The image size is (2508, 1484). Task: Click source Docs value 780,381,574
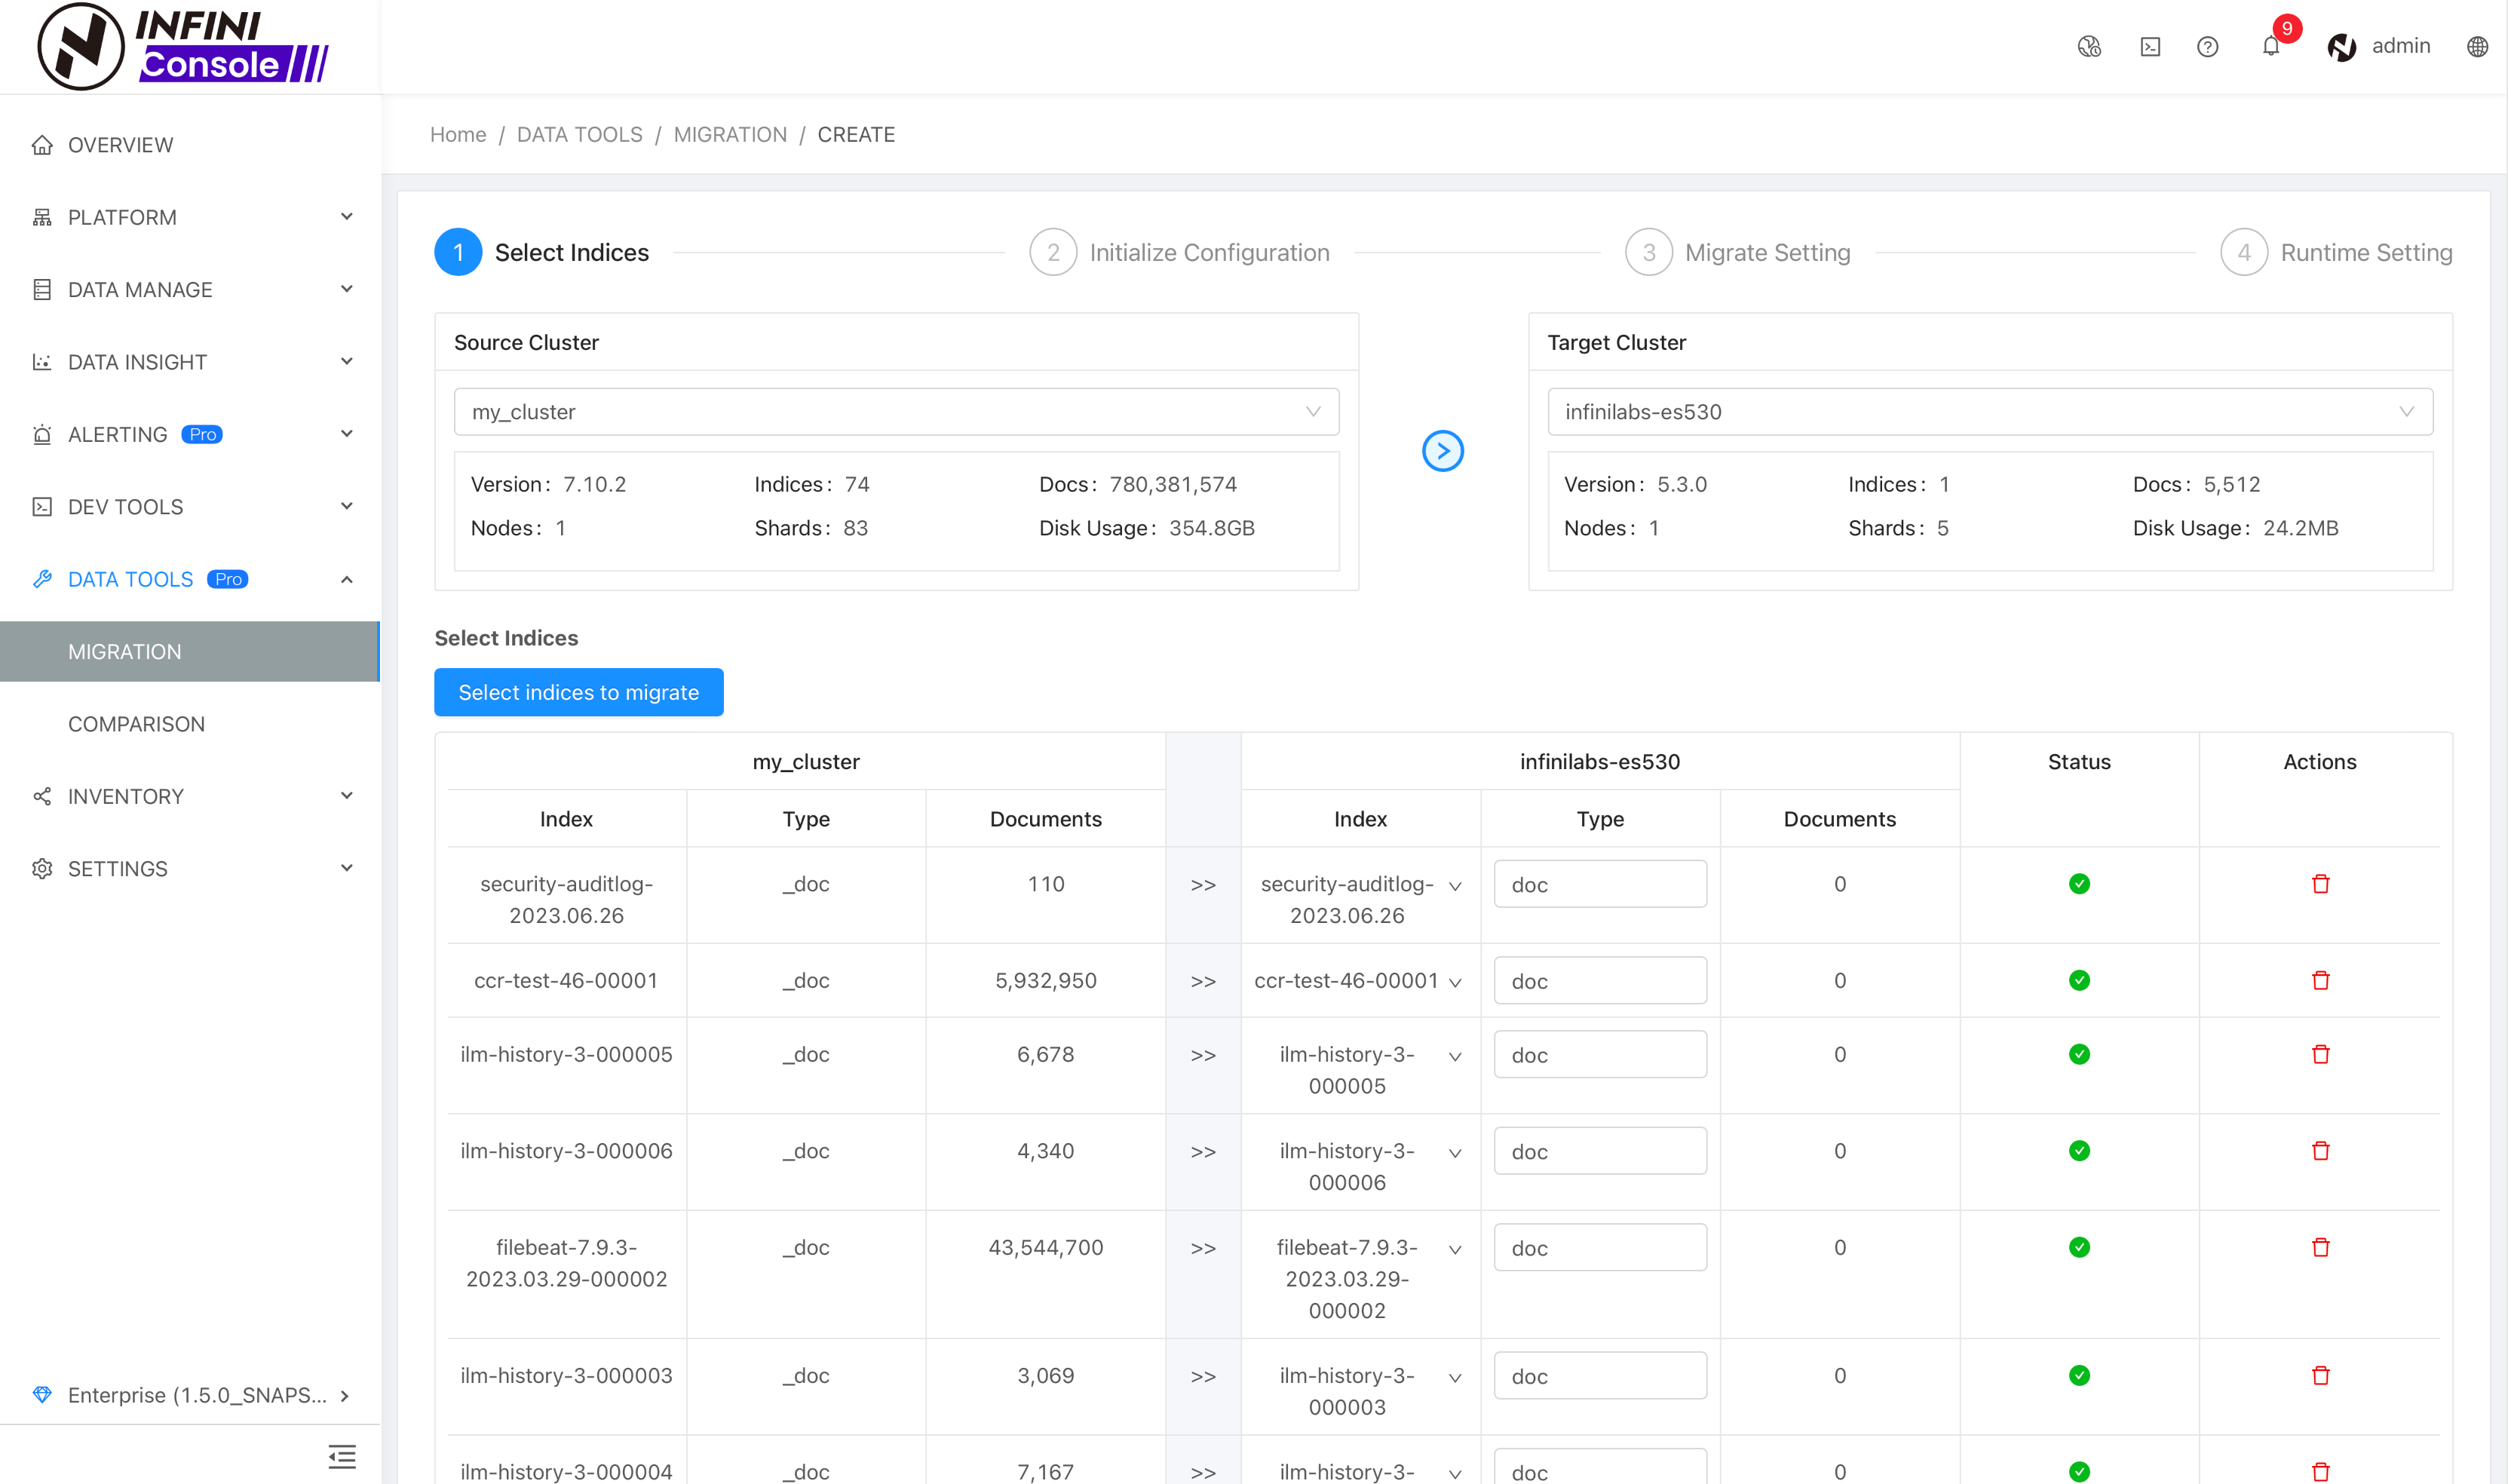pyautogui.click(x=1173, y=484)
